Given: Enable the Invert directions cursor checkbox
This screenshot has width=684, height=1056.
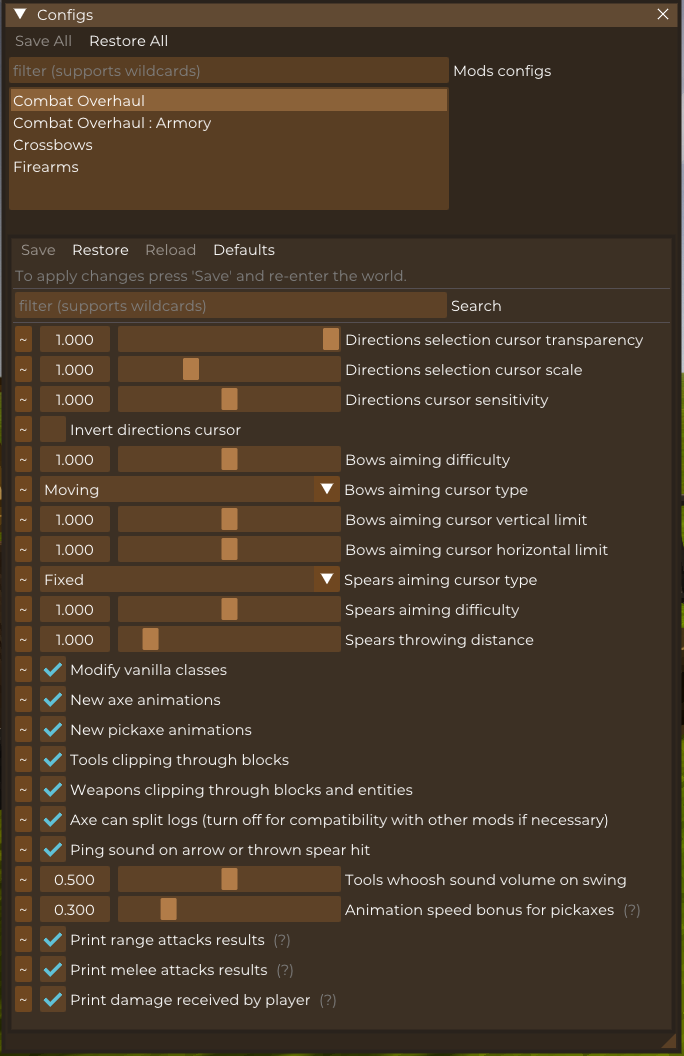Looking at the screenshot, I should (53, 430).
